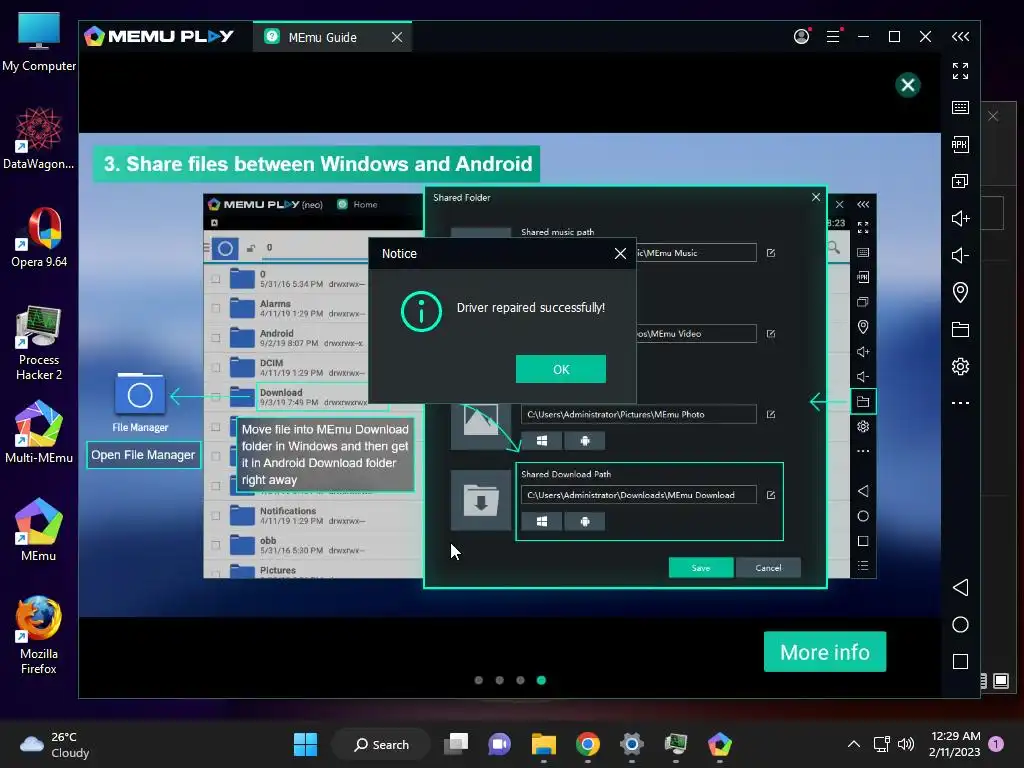The width and height of the screenshot is (1024, 768).
Task: Close the Notice dialog with its X
Action: [x=620, y=253]
